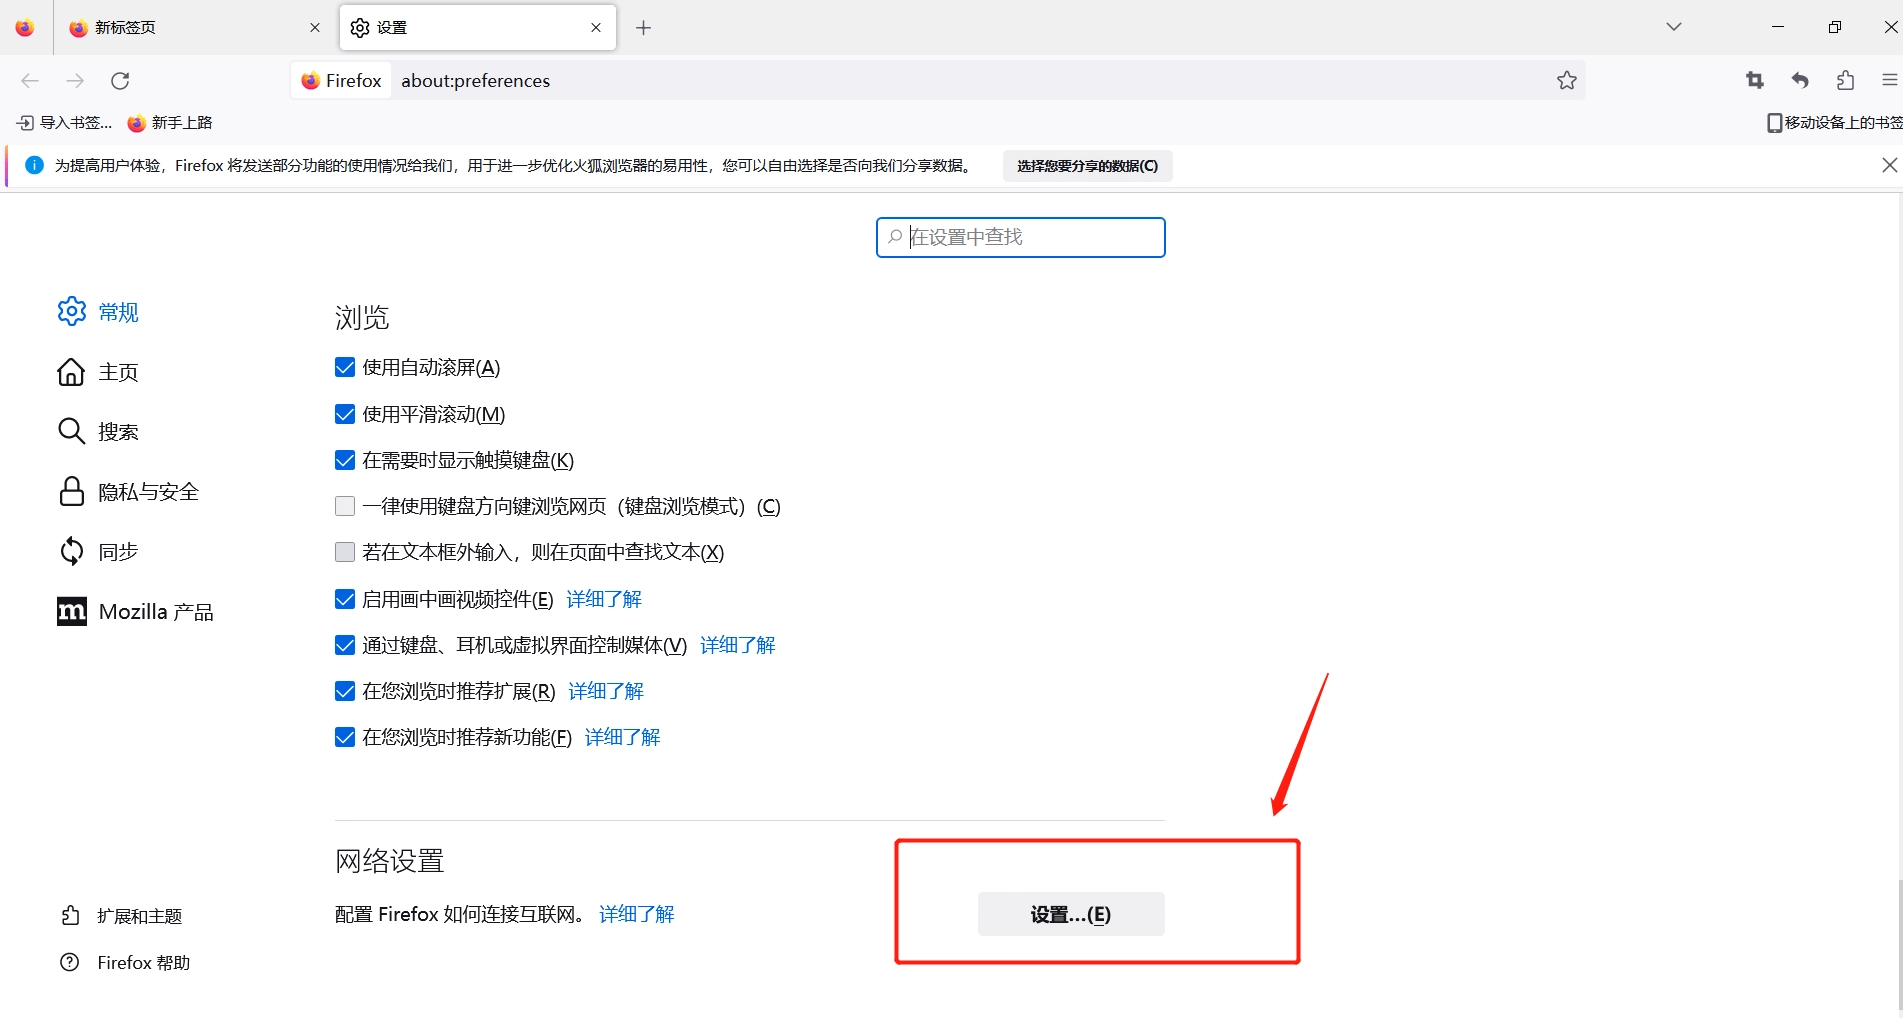
Task: Open 详细了解 link beside 网络设置 description
Action: tap(636, 914)
